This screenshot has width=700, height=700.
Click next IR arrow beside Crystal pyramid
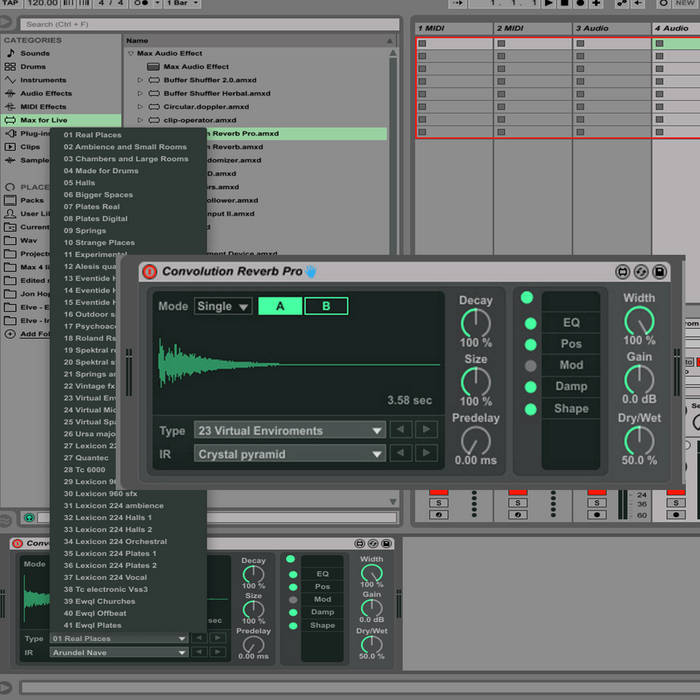click(x=426, y=454)
